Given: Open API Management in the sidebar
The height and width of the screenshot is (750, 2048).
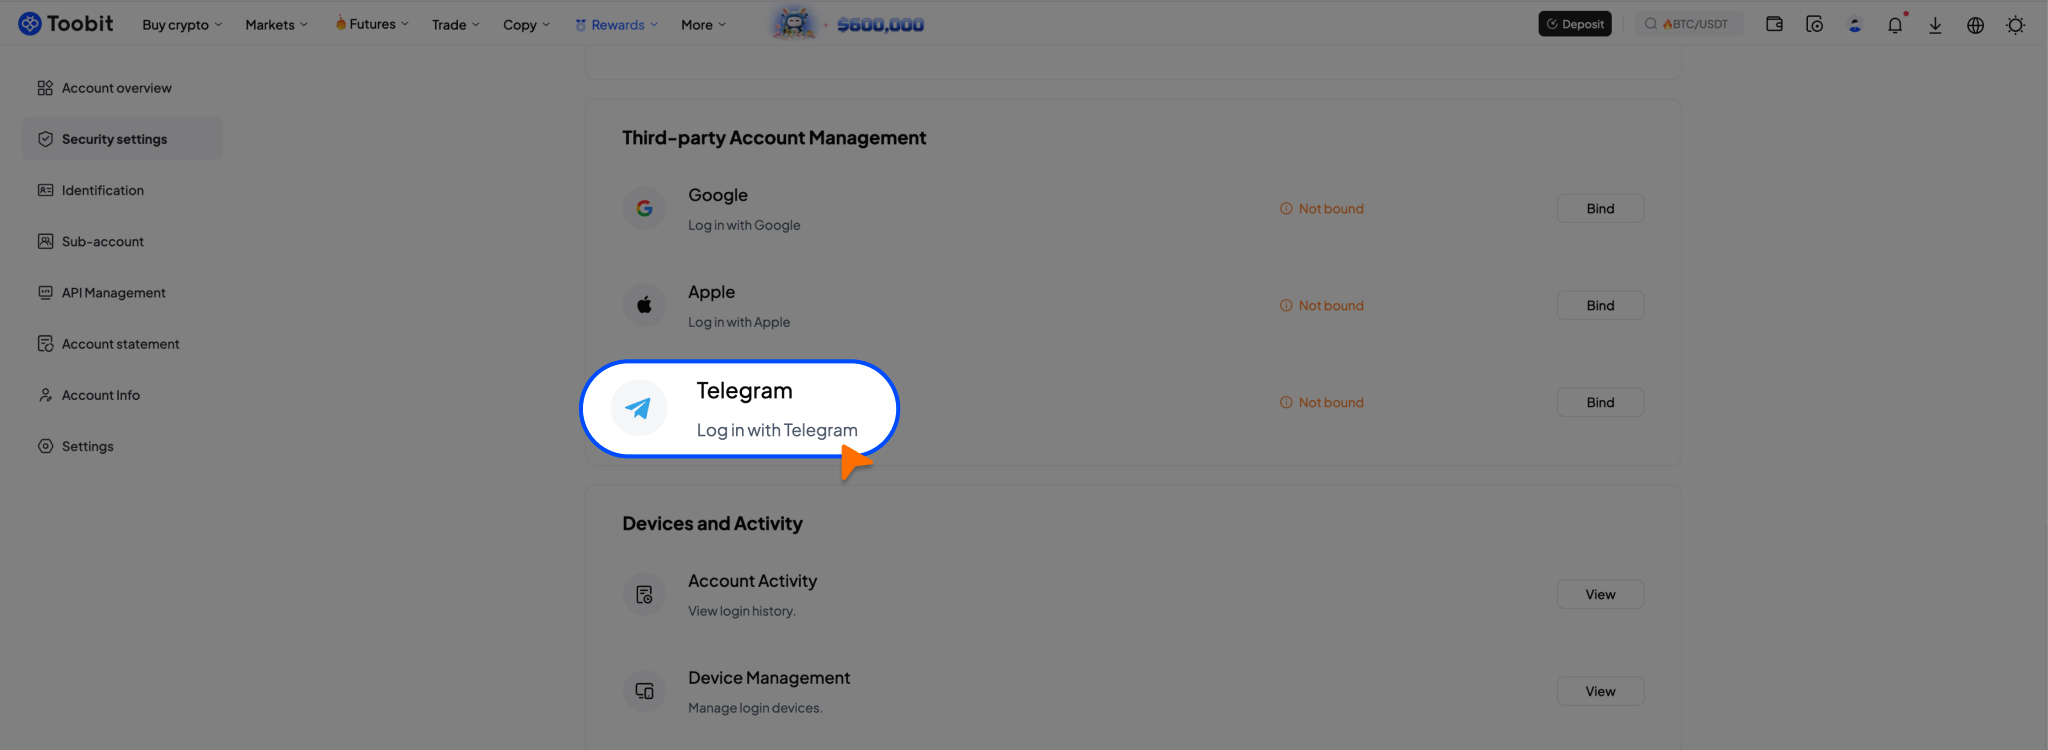Looking at the screenshot, I should (122, 292).
